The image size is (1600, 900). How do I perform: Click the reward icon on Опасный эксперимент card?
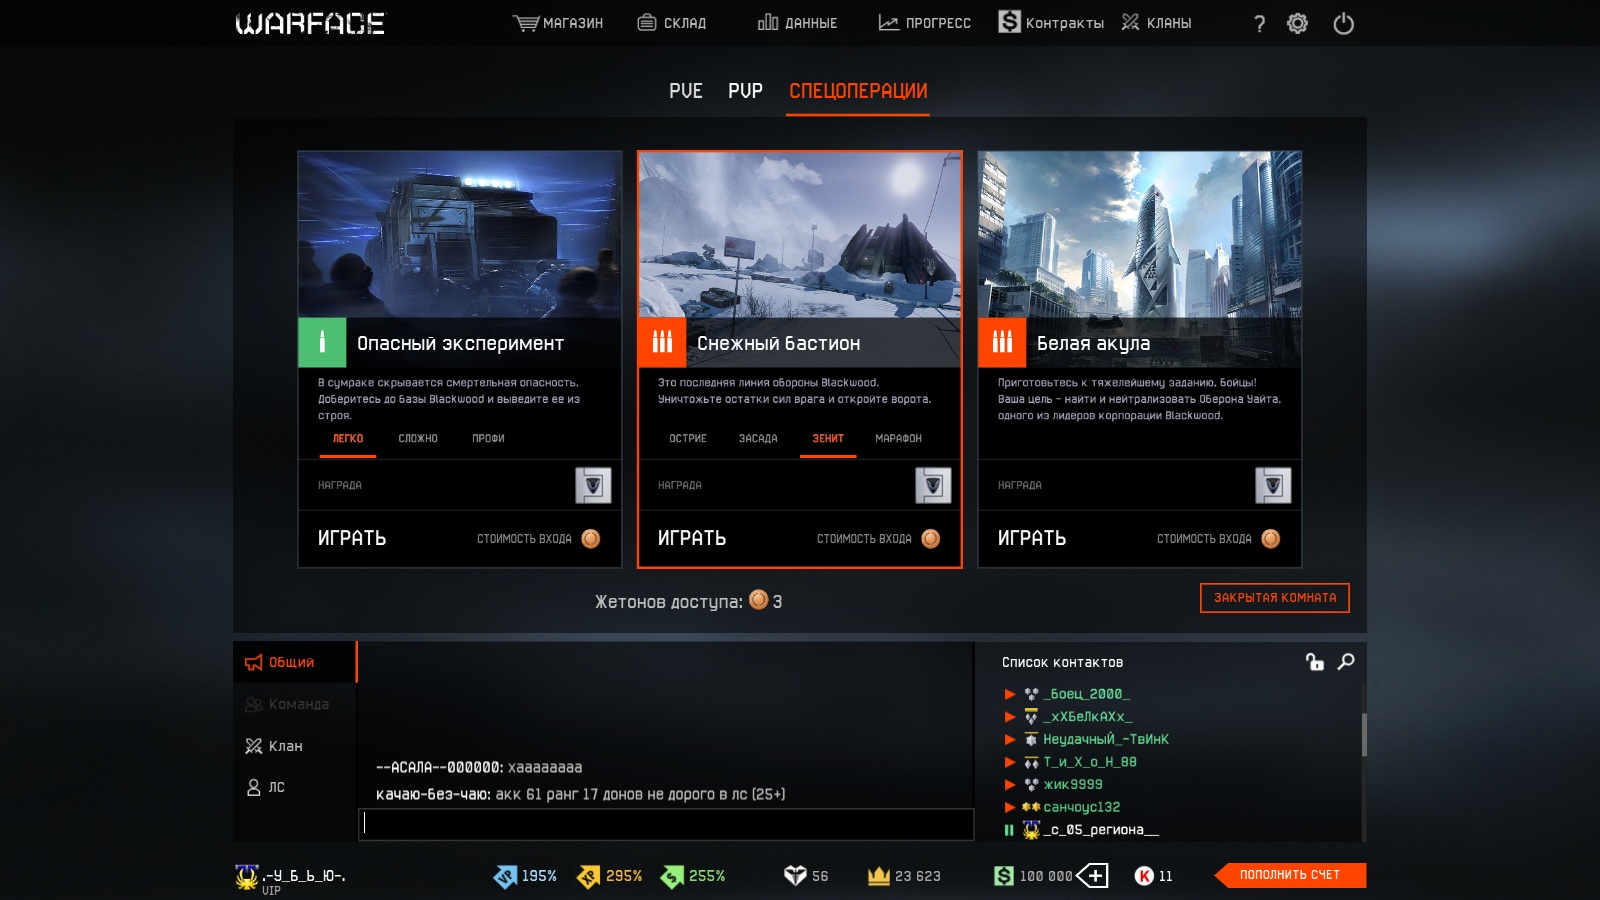pos(593,485)
